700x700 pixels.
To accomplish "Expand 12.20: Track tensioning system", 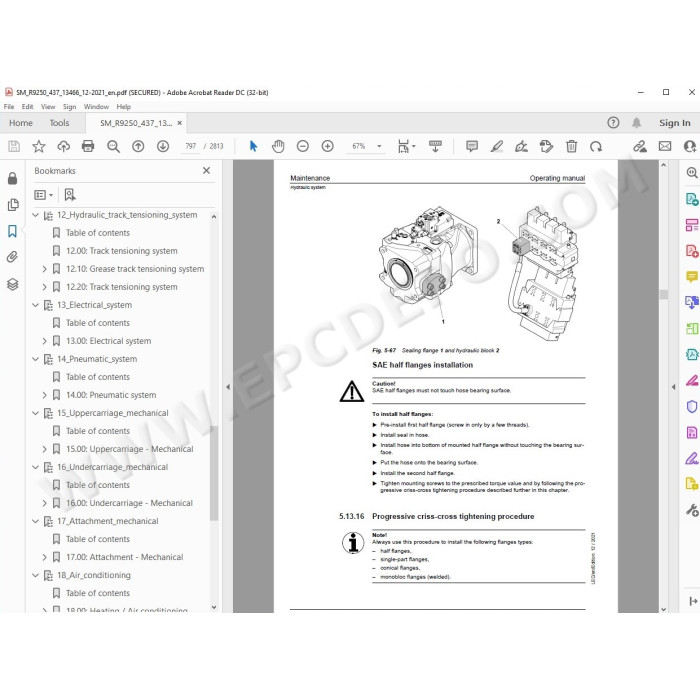I will point(44,287).
